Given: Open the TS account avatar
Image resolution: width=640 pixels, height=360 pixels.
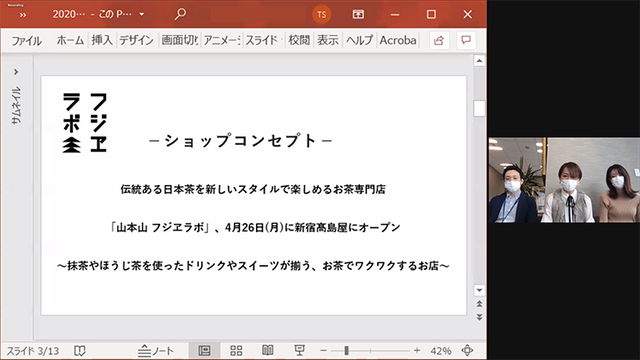Looking at the screenshot, I should point(322,15).
